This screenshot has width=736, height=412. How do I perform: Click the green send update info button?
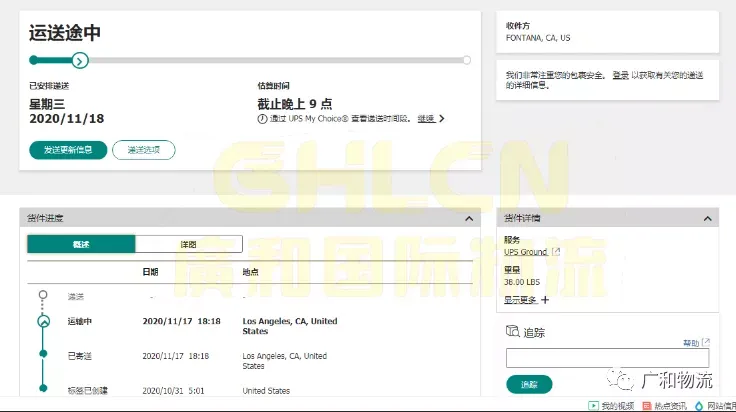coord(68,150)
